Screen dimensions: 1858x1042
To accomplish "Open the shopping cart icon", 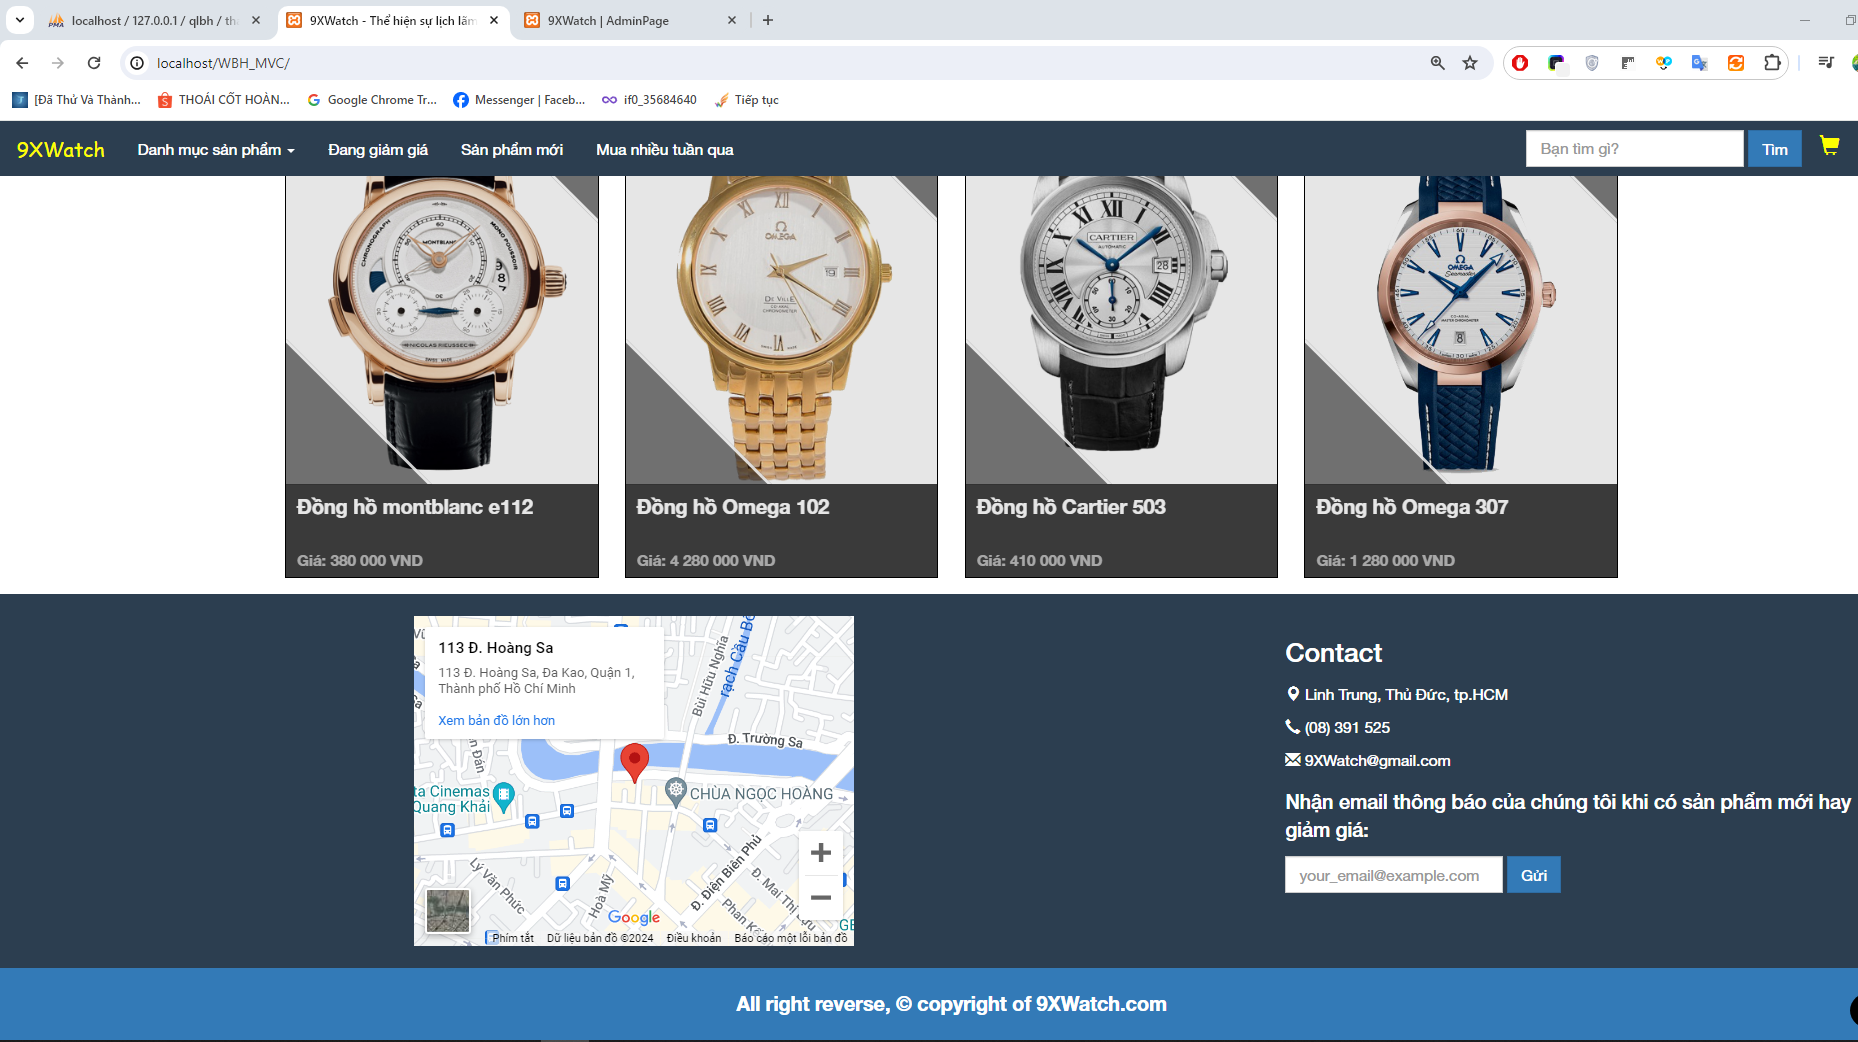I will pyautogui.click(x=1829, y=146).
